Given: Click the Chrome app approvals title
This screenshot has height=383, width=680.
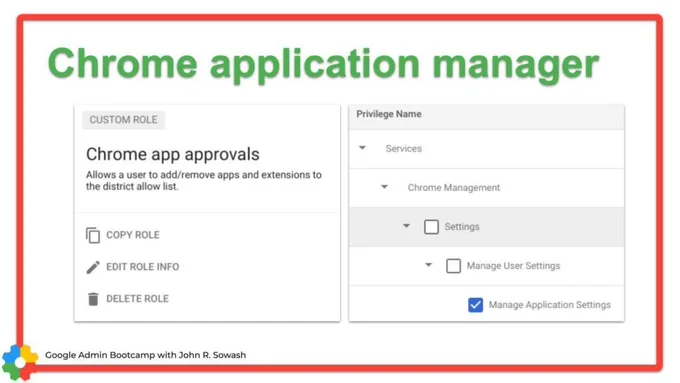Looking at the screenshot, I should (173, 154).
